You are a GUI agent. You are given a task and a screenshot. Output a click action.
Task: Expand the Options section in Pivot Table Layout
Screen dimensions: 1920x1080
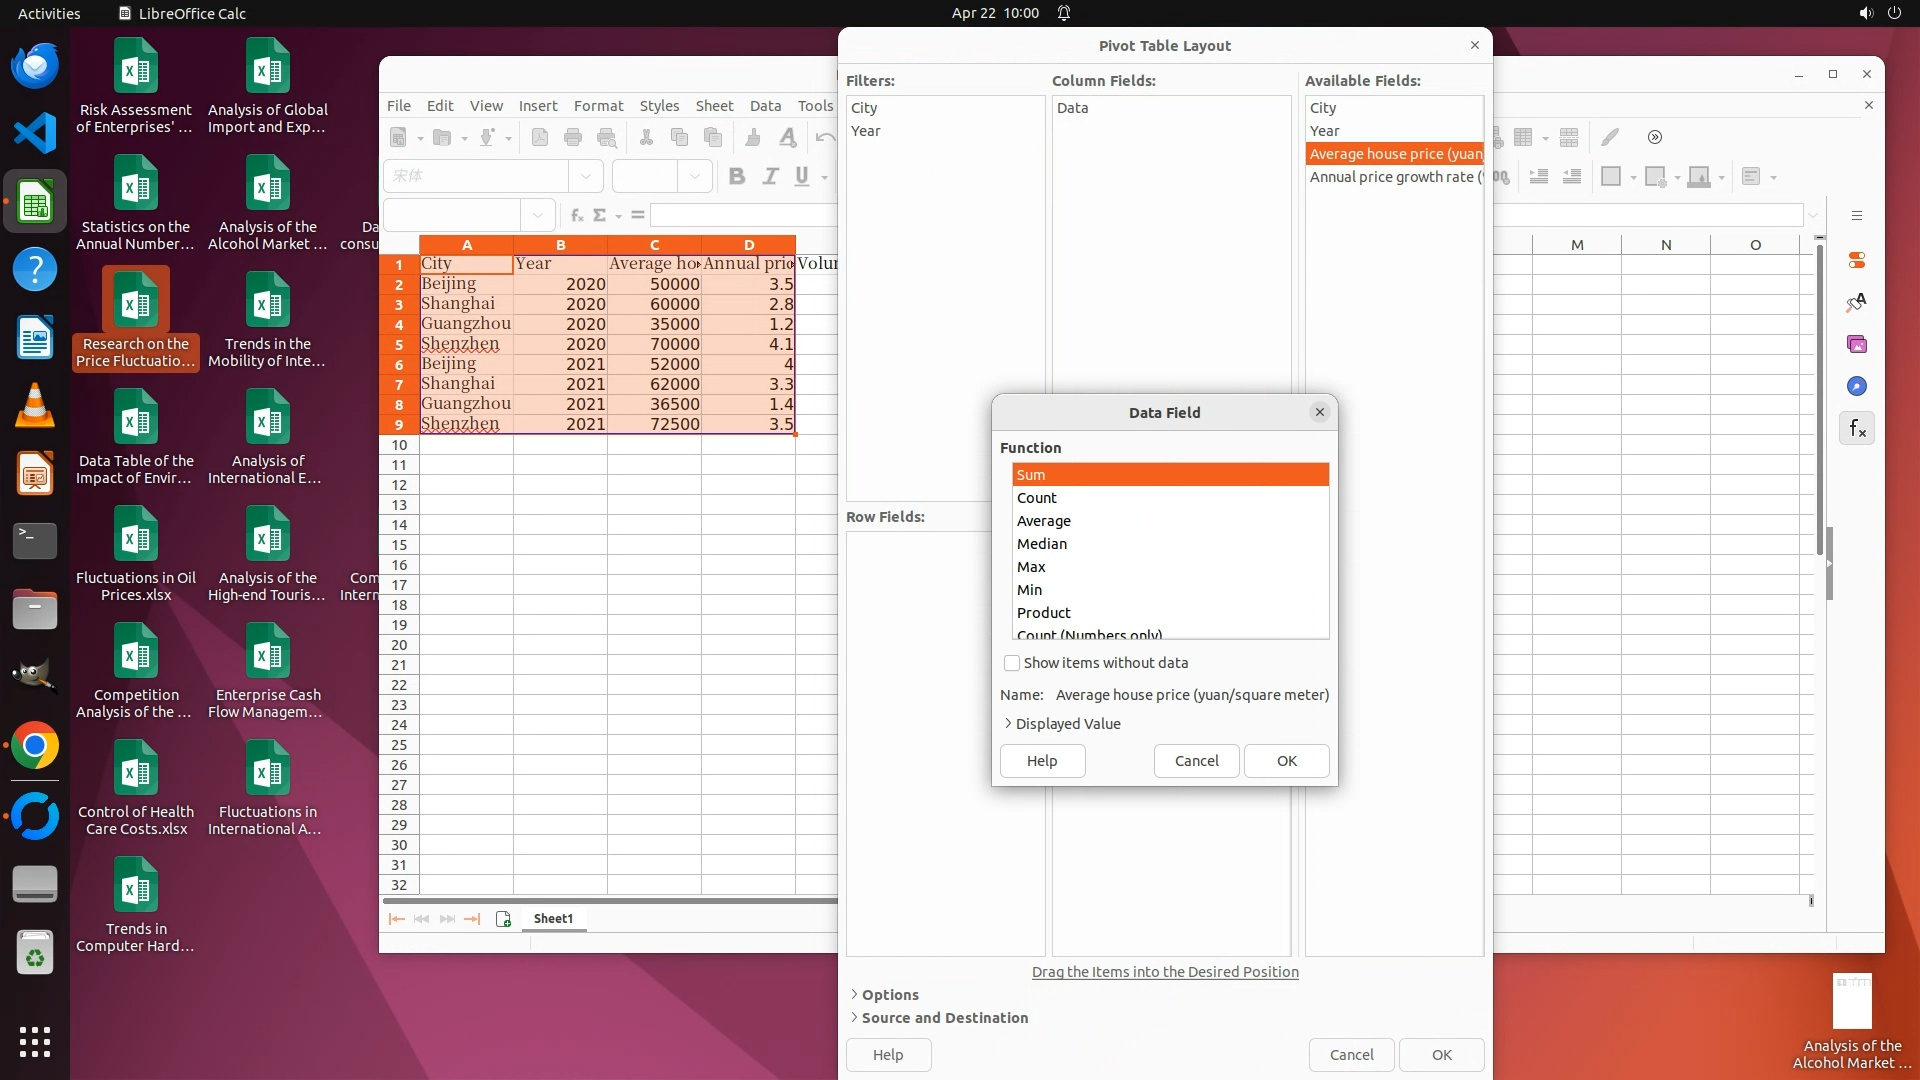(889, 995)
